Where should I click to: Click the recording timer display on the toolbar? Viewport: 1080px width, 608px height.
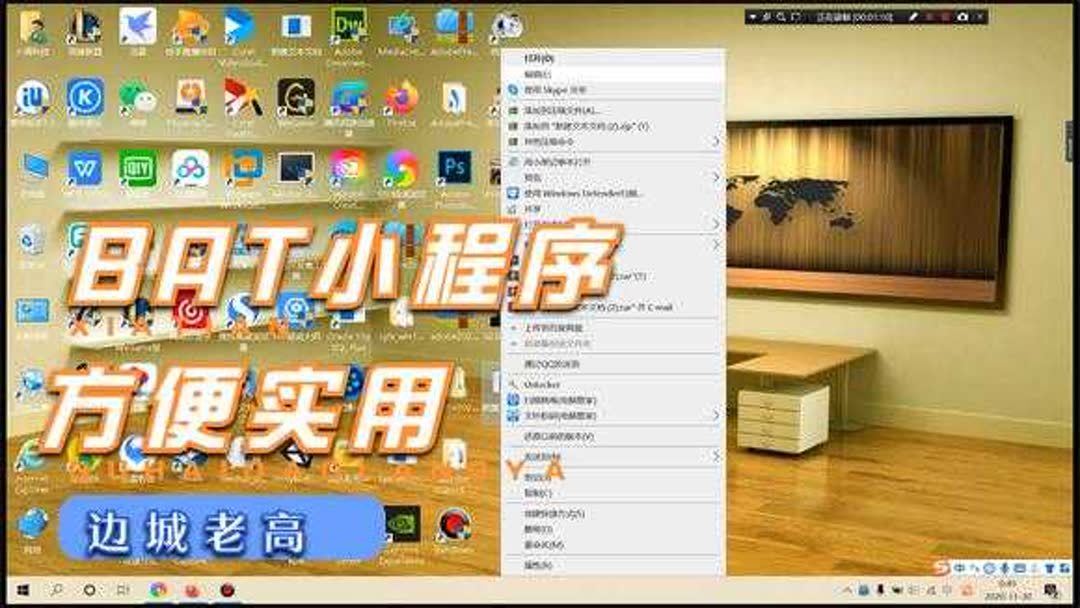tap(866, 17)
